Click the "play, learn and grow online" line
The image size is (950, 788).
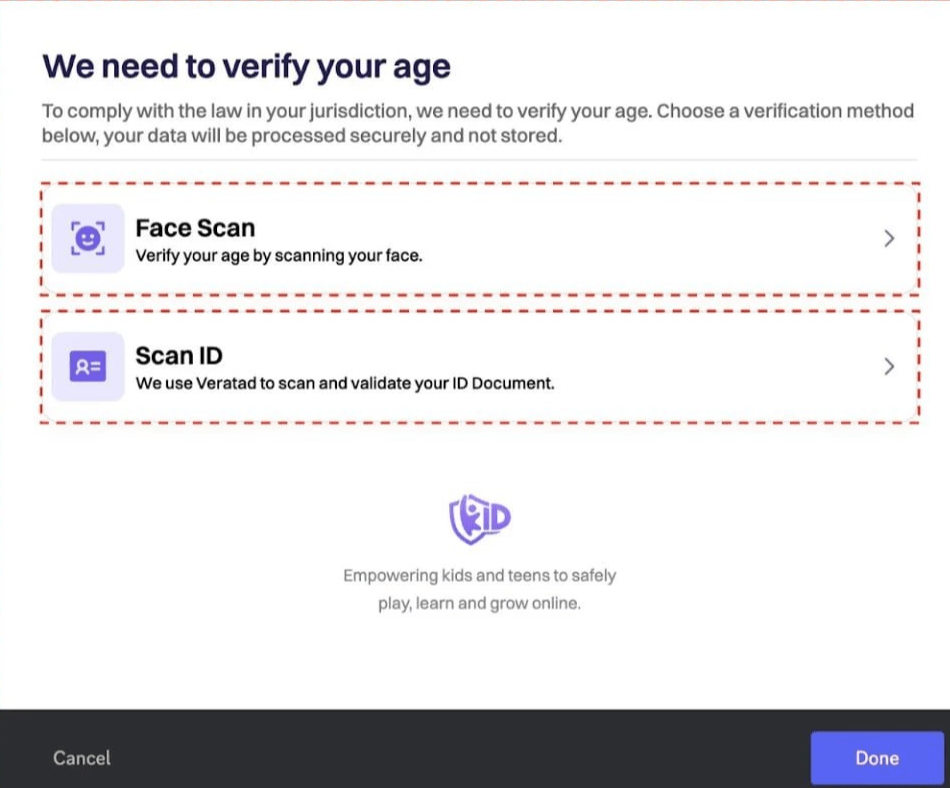click(479, 604)
